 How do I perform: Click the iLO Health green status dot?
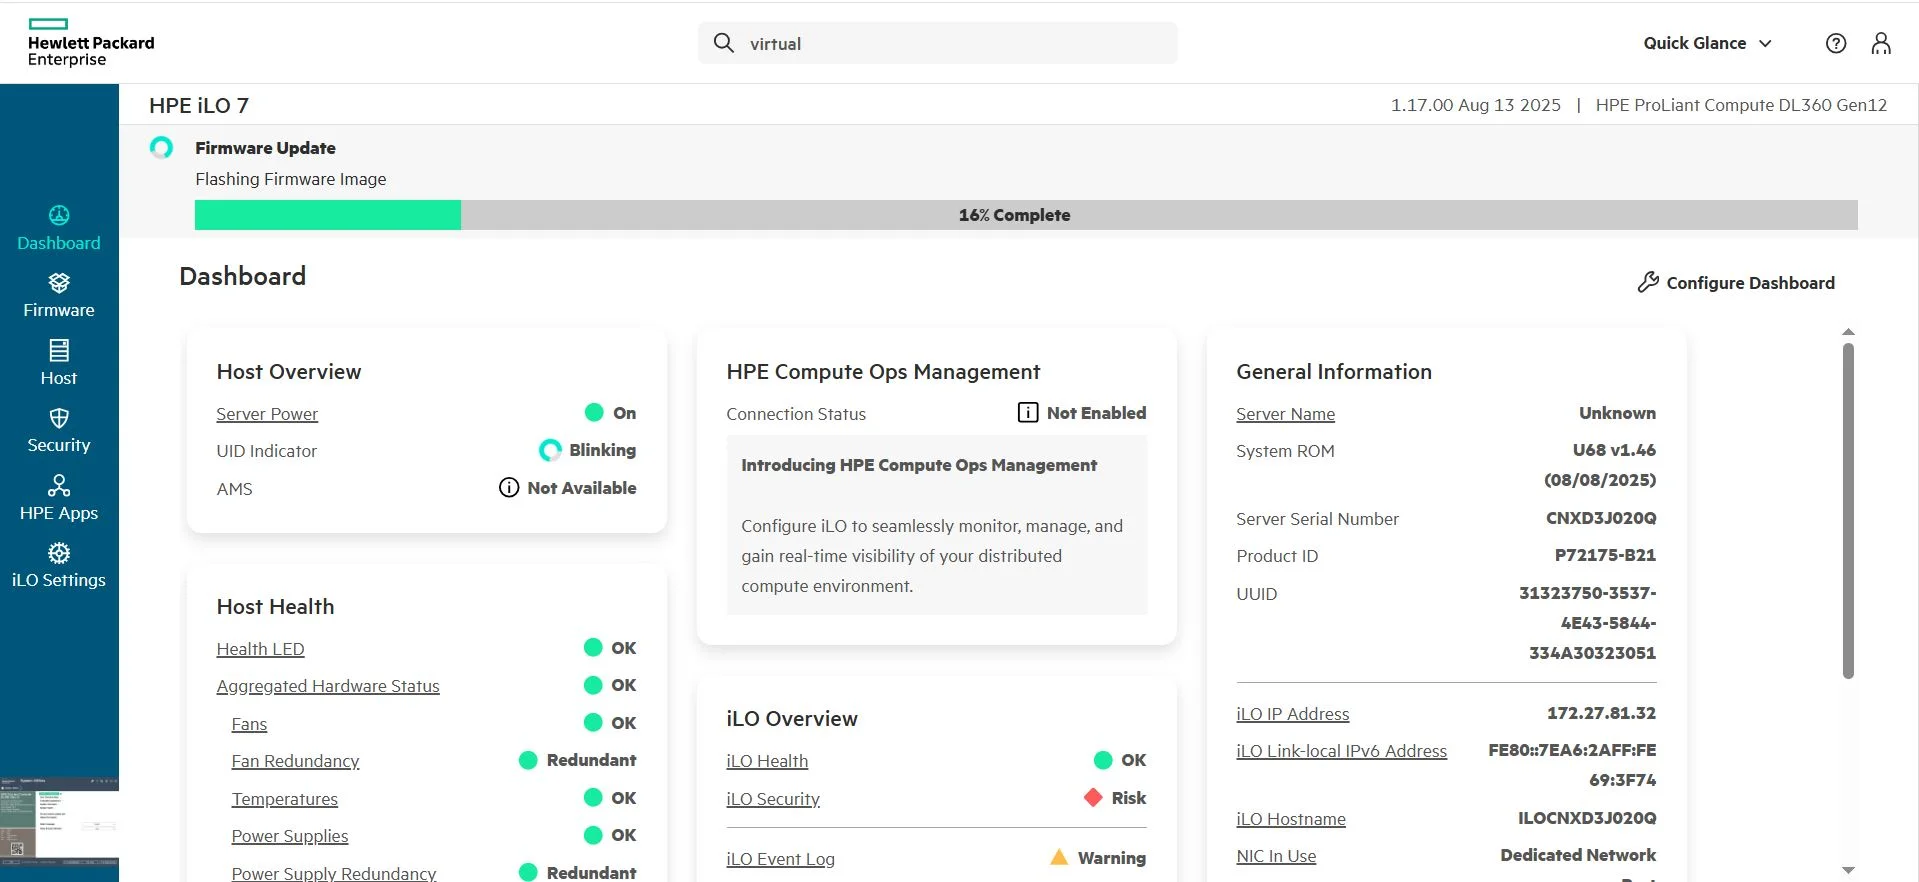(1103, 760)
